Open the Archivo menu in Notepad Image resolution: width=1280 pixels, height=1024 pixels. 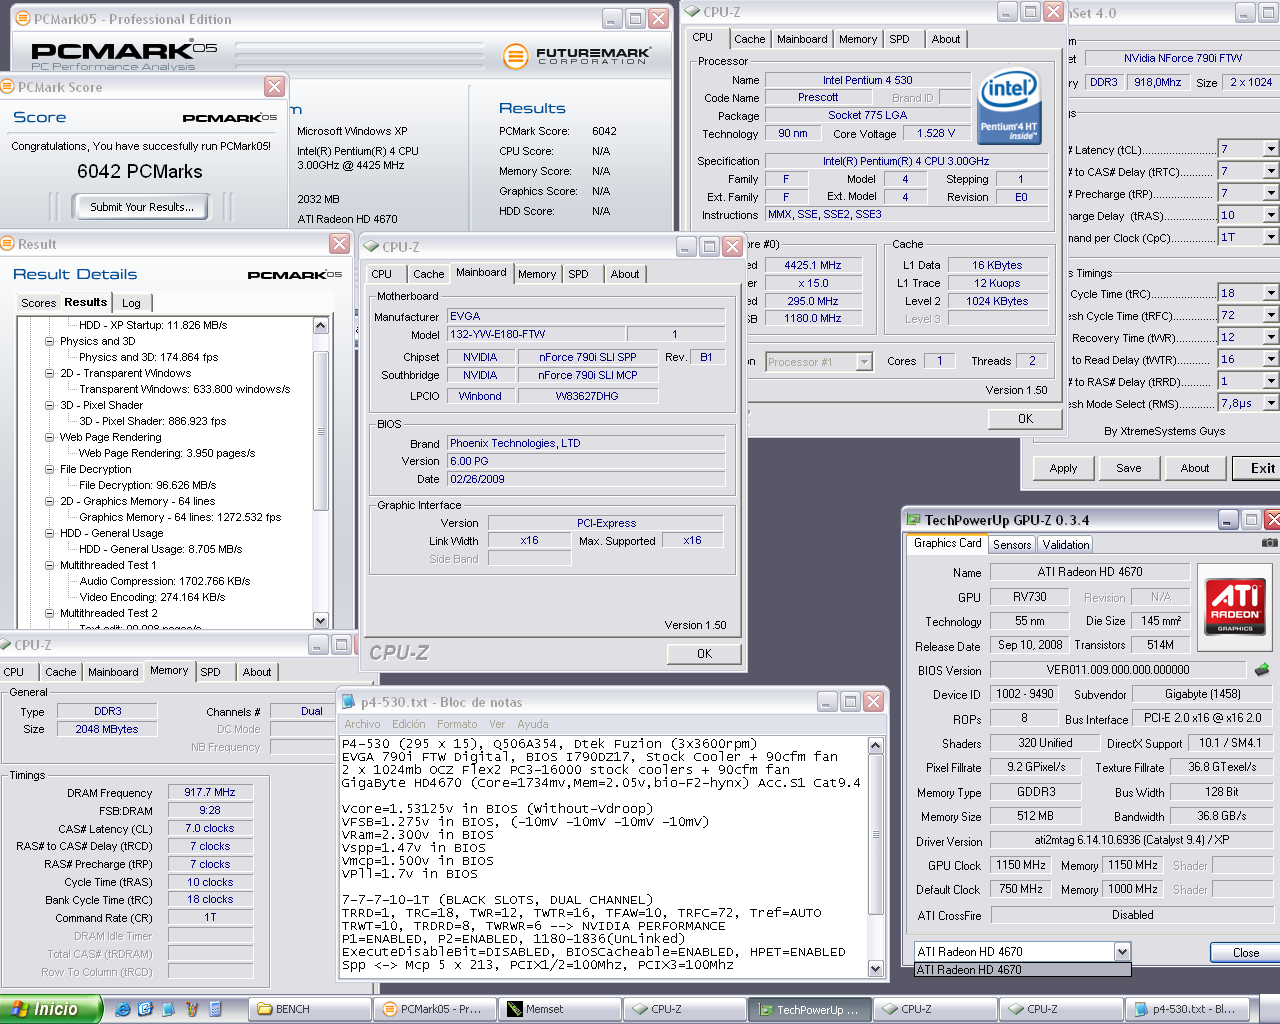(362, 724)
